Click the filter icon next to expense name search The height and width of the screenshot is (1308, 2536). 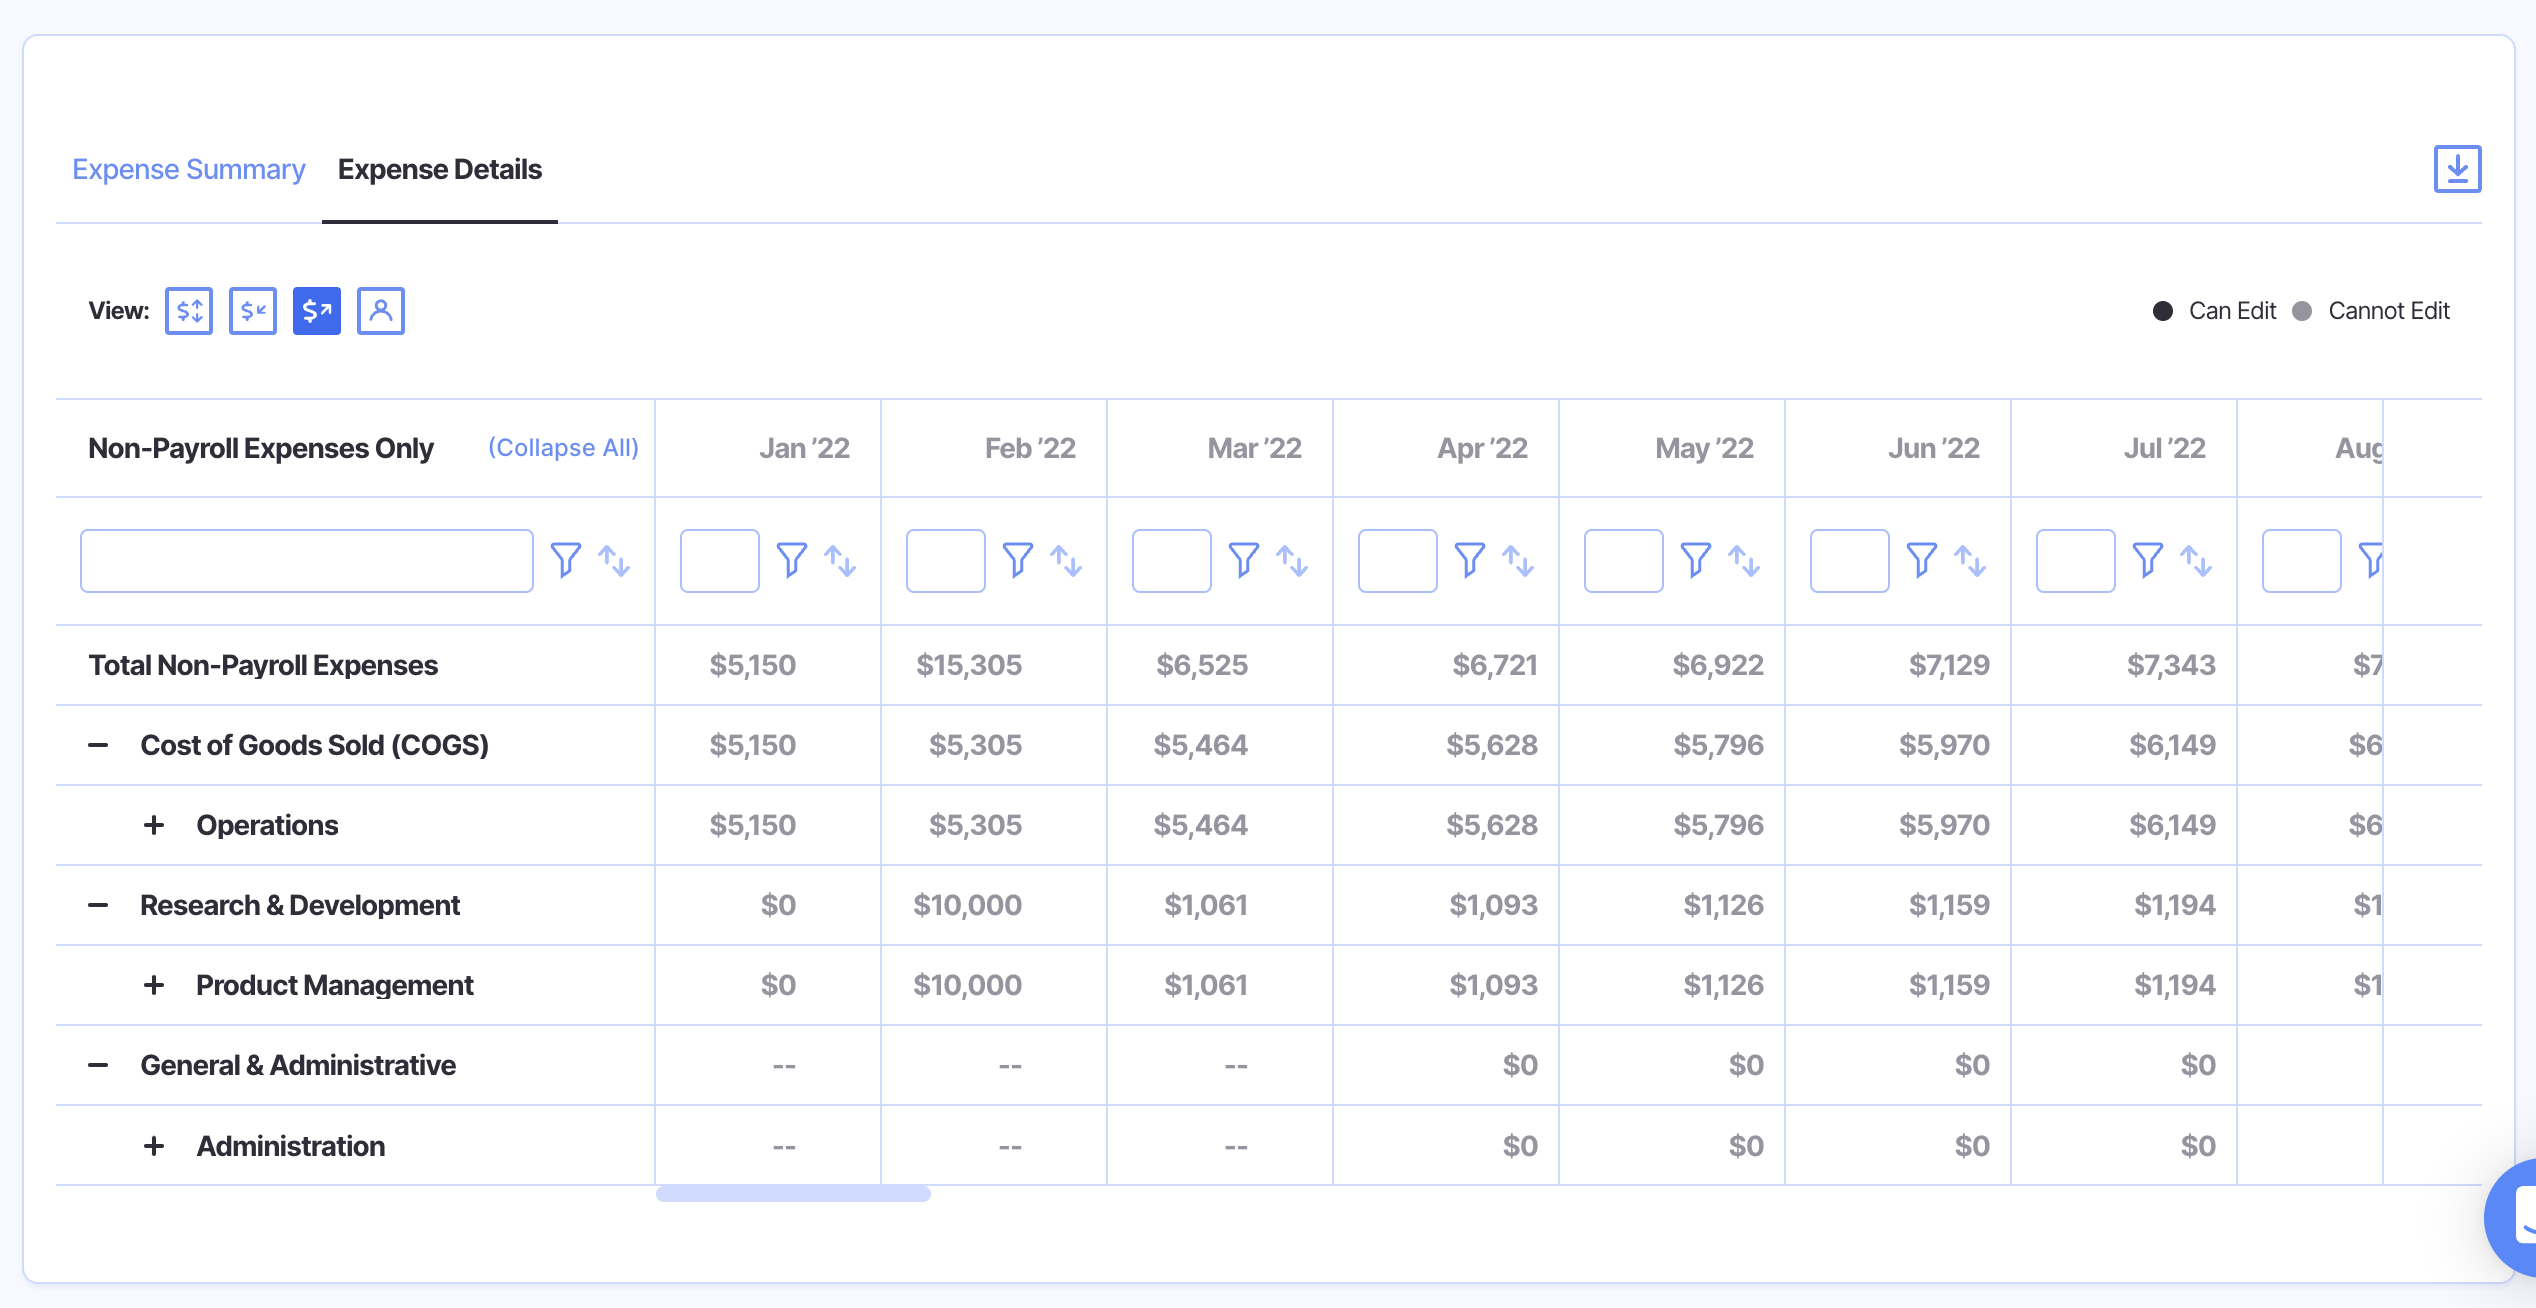566,560
